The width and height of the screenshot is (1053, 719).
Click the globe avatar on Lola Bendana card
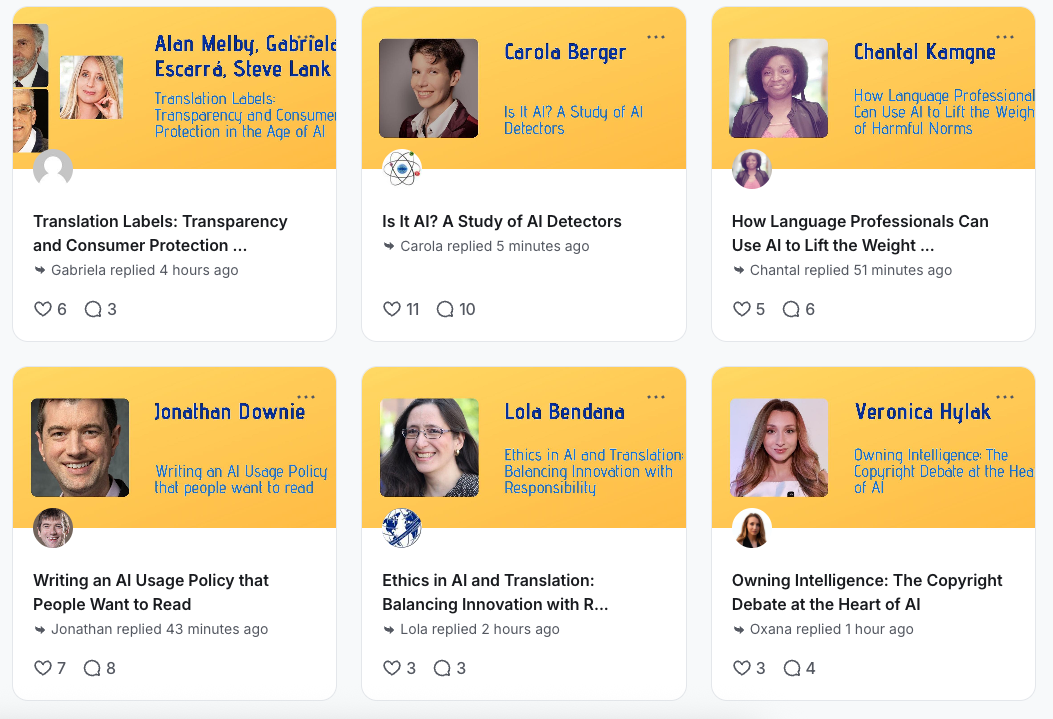tap(402, 528)
